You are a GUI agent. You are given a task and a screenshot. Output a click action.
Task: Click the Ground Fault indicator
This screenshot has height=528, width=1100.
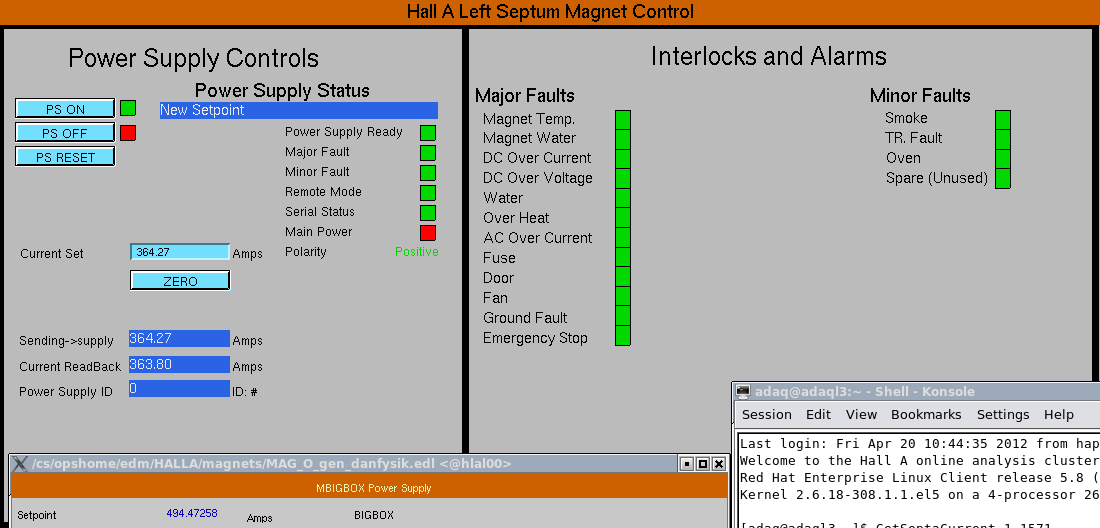(623, 316)
